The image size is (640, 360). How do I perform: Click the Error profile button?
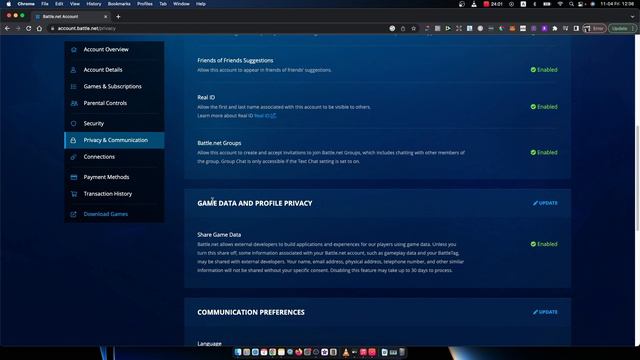(x=595, y=29)
